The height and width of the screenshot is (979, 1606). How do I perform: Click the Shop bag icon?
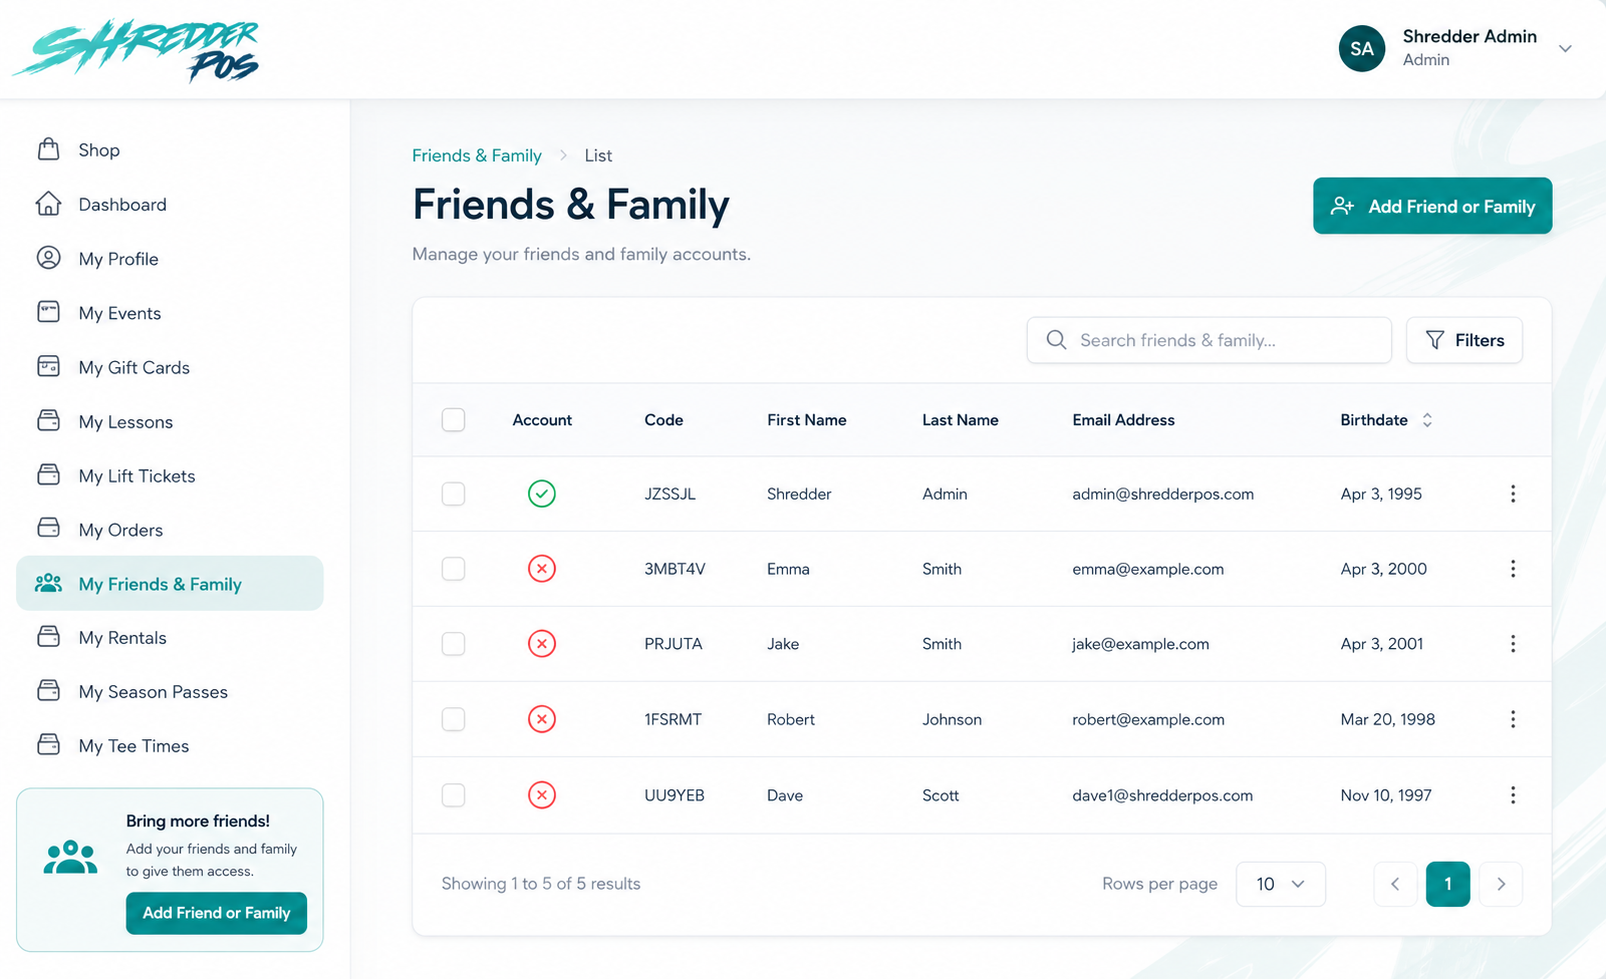click(x=48, y=150)
